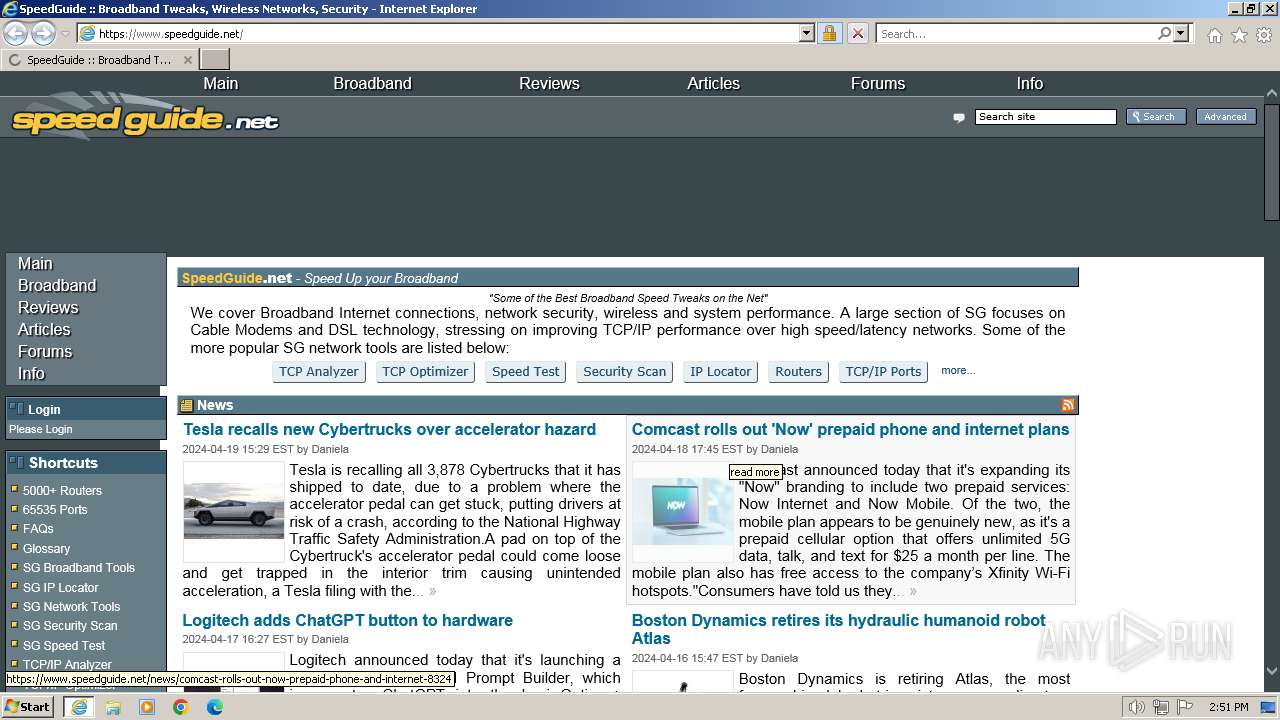1280x720 pixels.
Task: Launch Microsoft Edge from taskbar
Action: (215, 707)
